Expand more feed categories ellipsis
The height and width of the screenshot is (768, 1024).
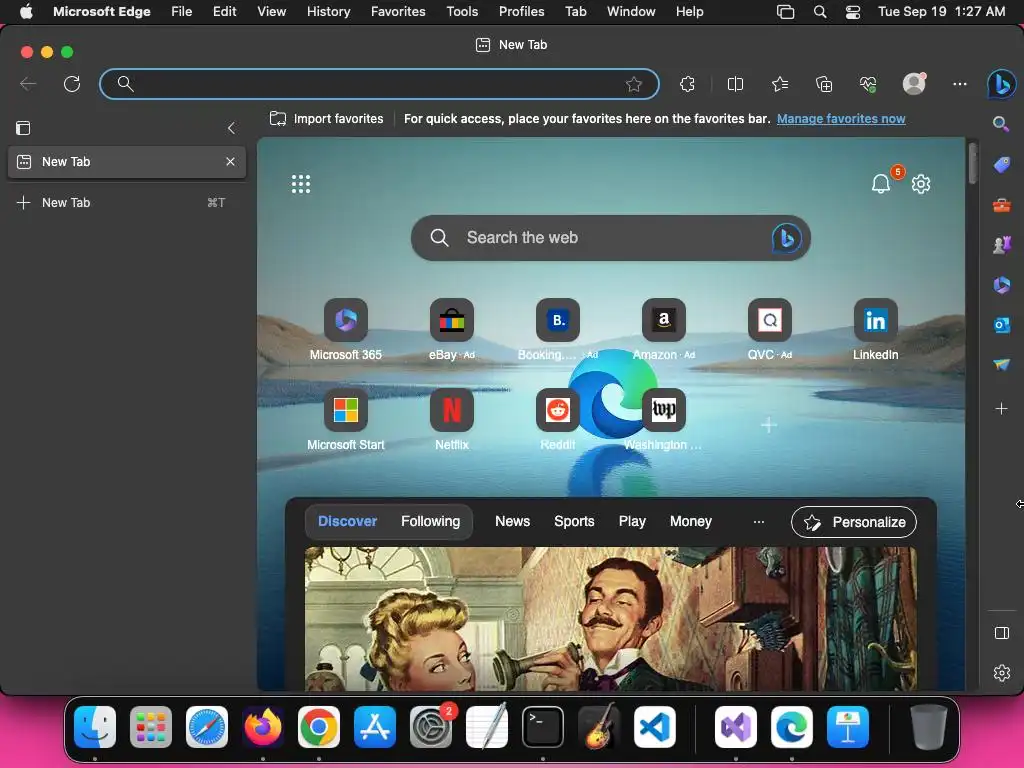[x=759, y=522]
